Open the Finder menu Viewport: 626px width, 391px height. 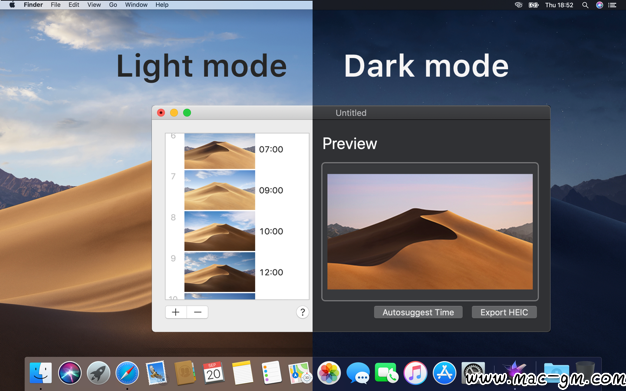(33, 5)
